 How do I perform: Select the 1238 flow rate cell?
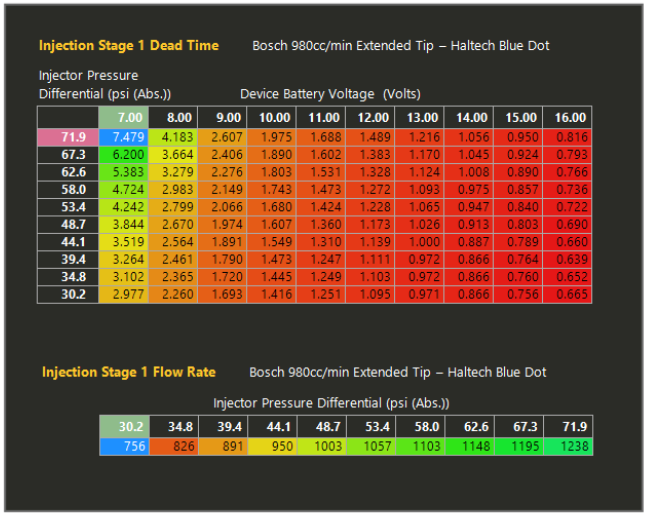pos(568,447)
